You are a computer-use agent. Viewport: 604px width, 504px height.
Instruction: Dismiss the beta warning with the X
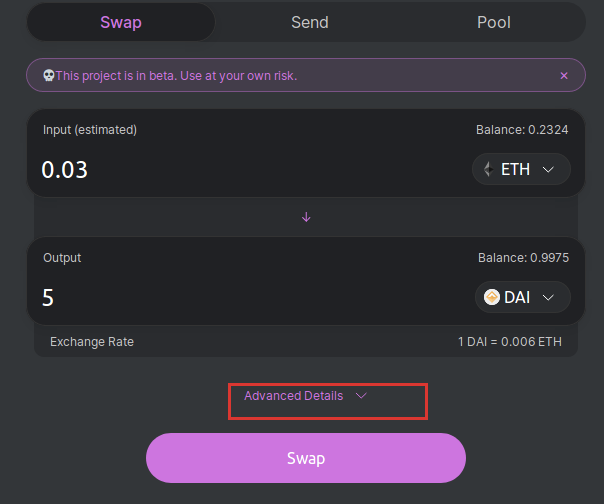pos(564,76)
